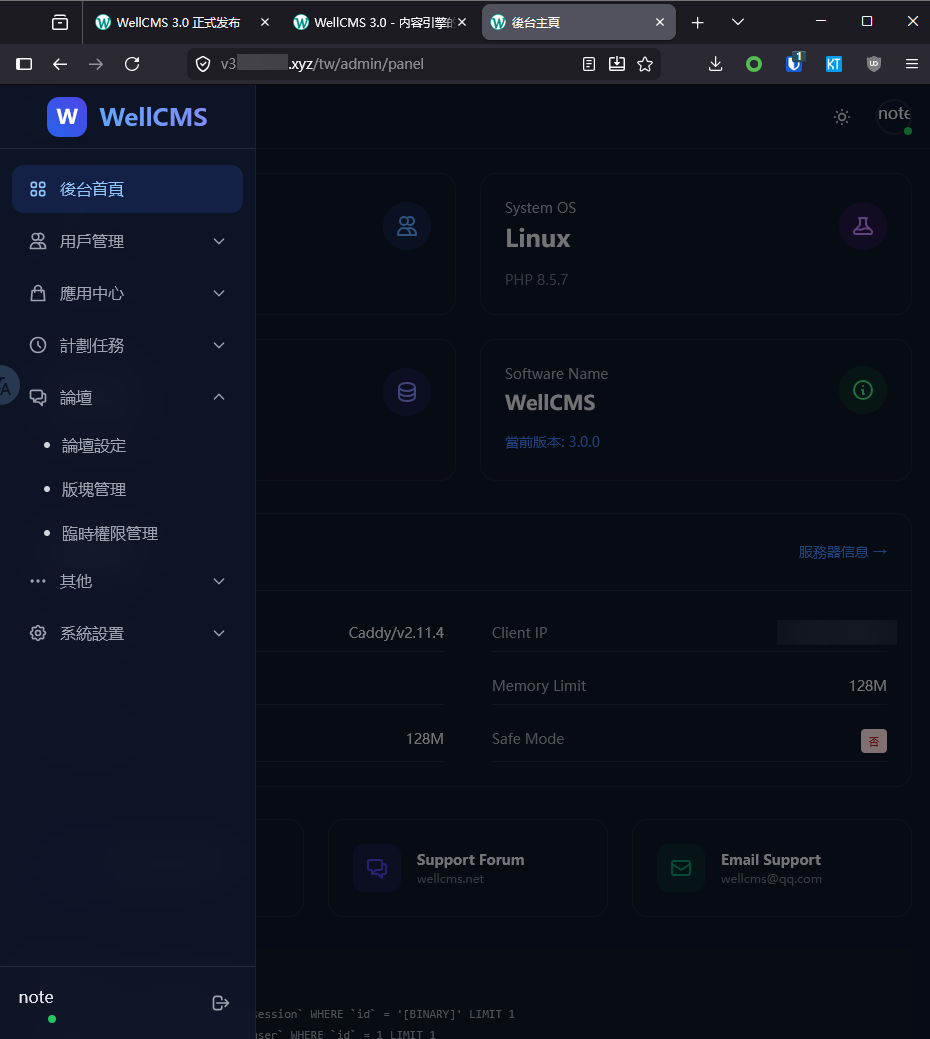Click the 後台首頁 grid icon in sidebar
This screenshot has height=1039, width=930.
click(x=38, y=189)
